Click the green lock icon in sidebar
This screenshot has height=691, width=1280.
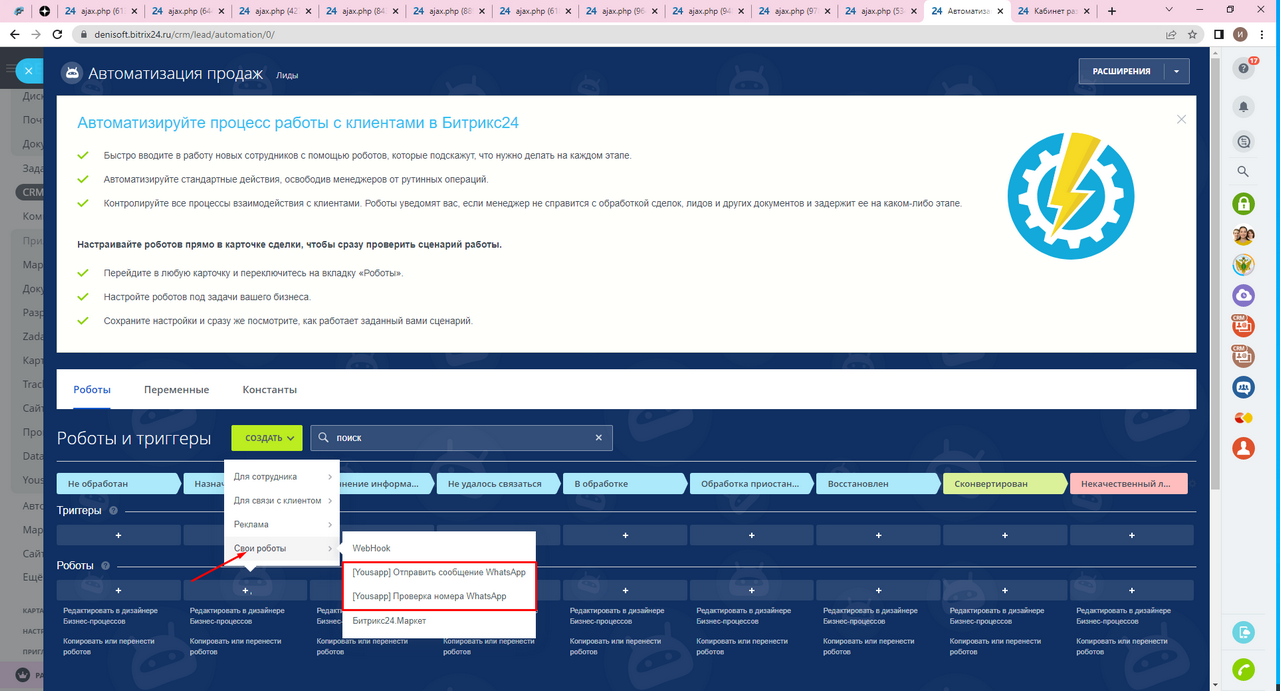click(x=1244, y=204)
